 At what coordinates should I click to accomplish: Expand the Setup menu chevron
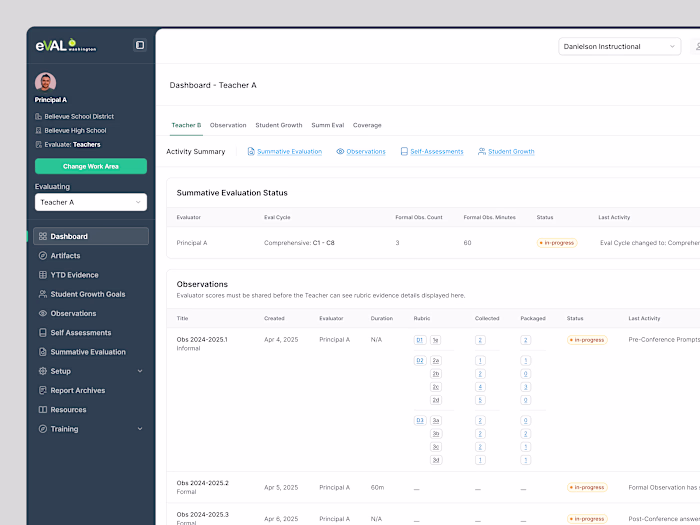click(140, 371)
